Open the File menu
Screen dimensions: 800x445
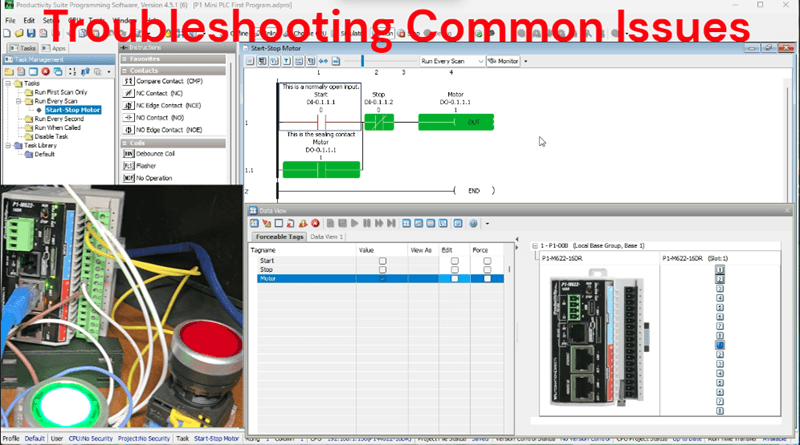click(x=11, y=20)
